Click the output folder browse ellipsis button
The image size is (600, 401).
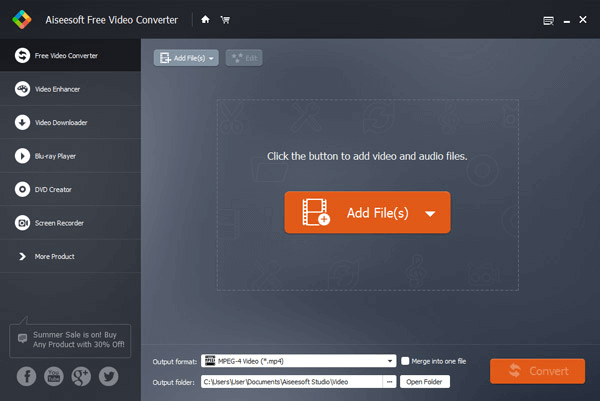pyautogui.click(x=388, y=381)
